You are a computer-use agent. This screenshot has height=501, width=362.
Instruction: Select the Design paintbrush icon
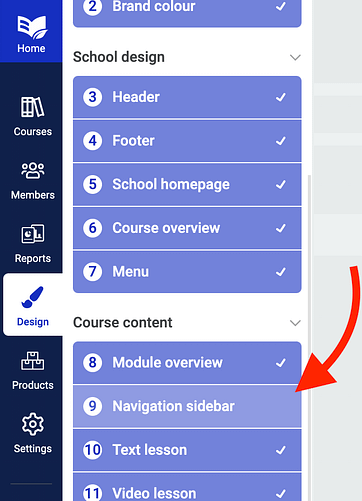click(x=32, y=297)
